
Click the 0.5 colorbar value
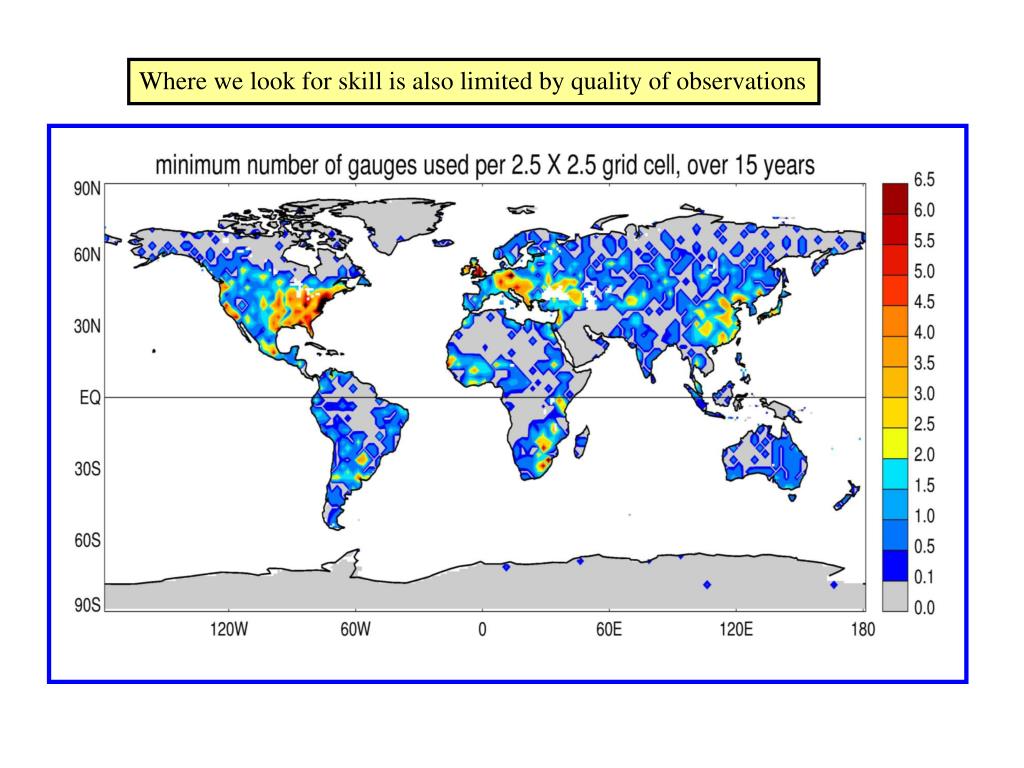click(x=924, y=547)
